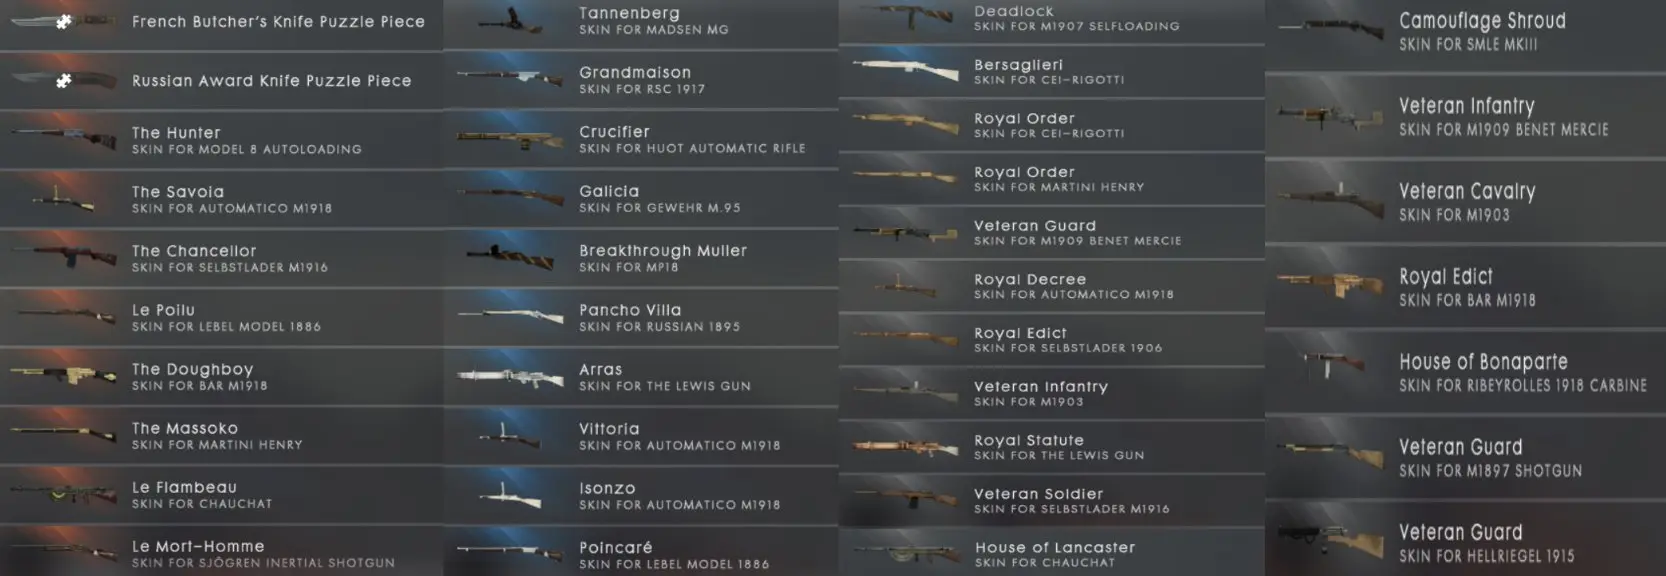Screen dimensions: 1666x576
Task: Select Veteran Guard Hellriegel 1915 skin
Action: click(1465, 540)
